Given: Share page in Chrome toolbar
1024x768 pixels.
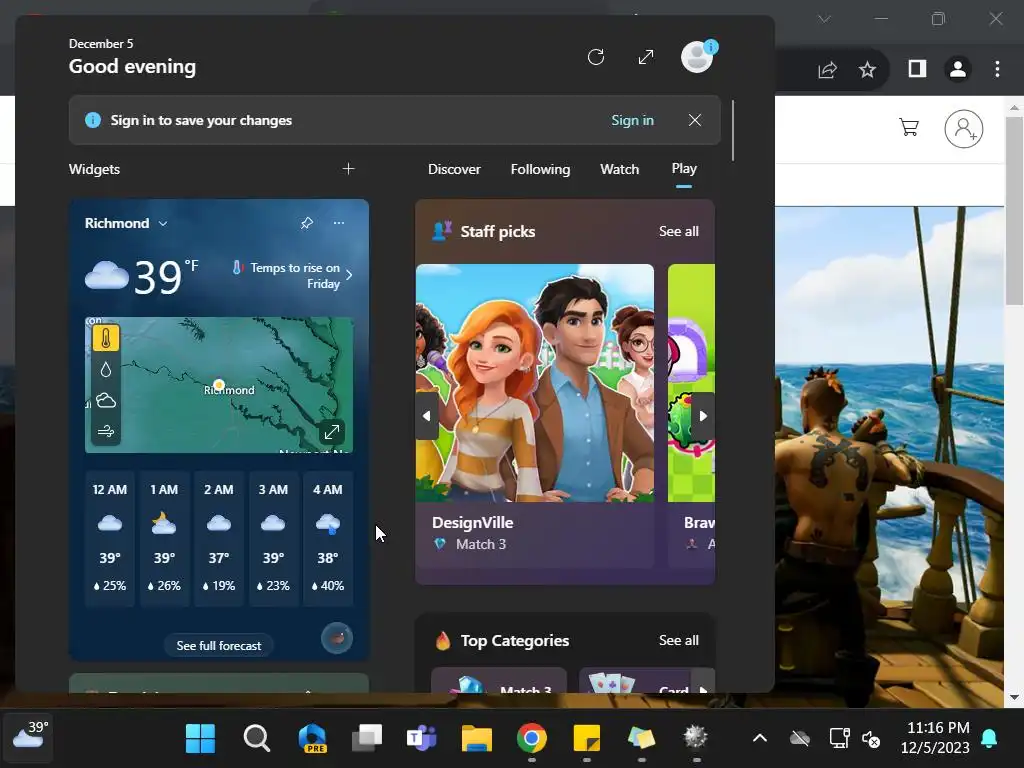Looking at the screenshot, I should 827,69.
